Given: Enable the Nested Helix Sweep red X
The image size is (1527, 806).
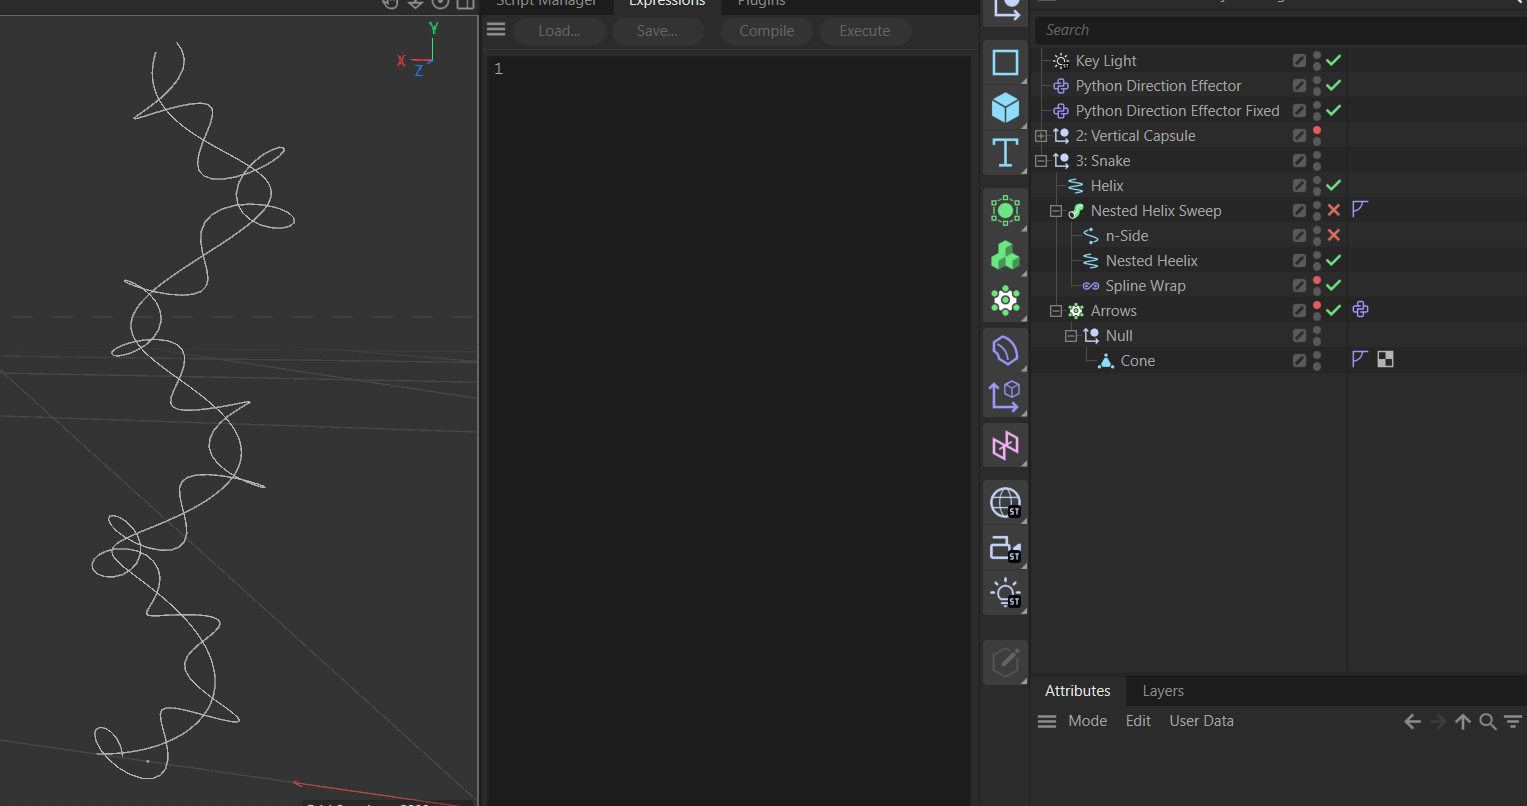Looking at the screenshot, I should coord(1333,211).
